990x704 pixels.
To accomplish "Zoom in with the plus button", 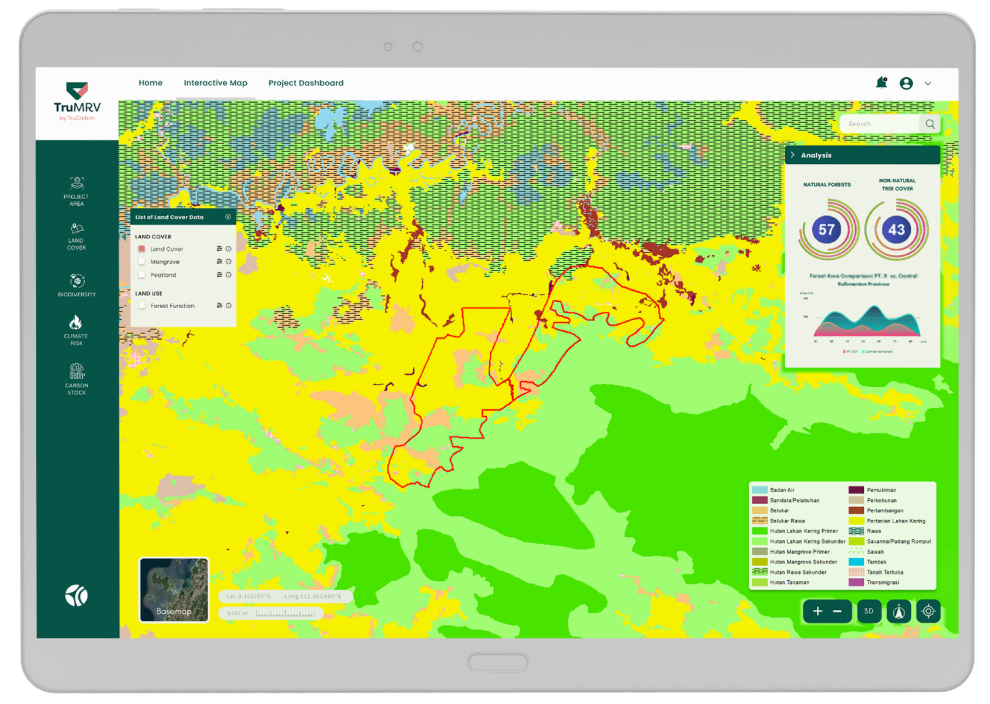I will [x=818, y=611].
